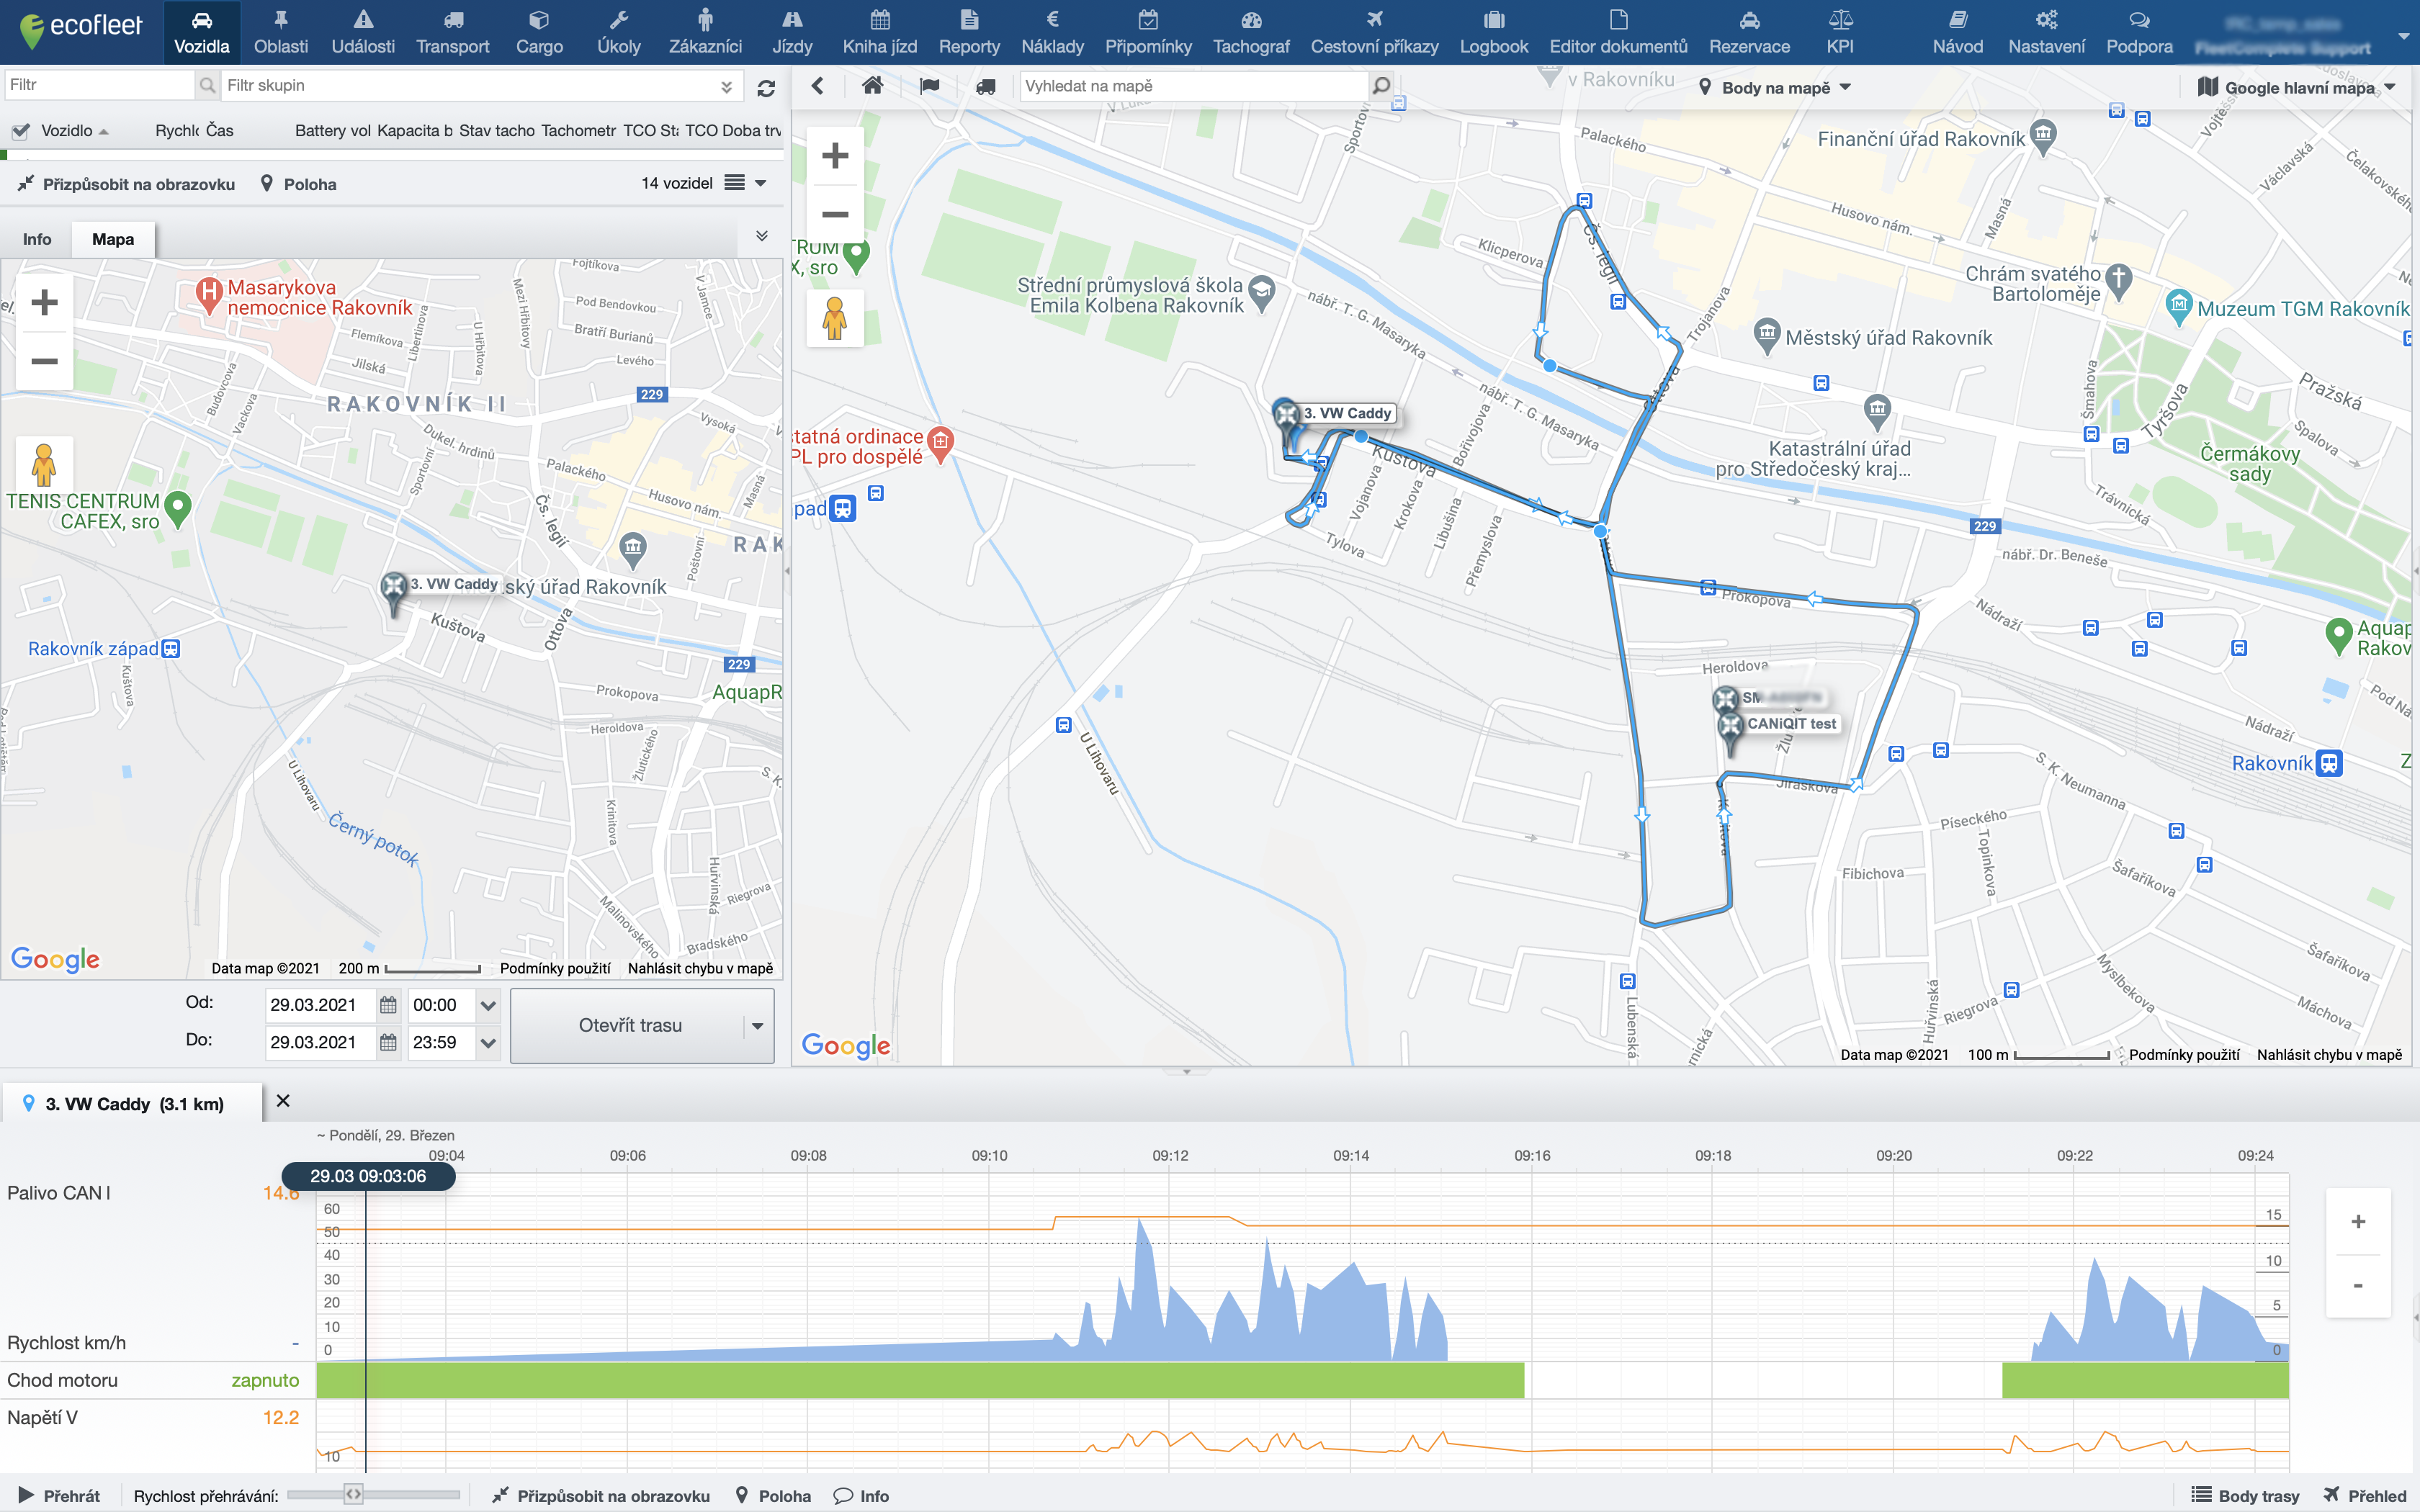Click the map home icon
The width and height of the screenshot is (2420, 1512).
click(x=873, y=86)
